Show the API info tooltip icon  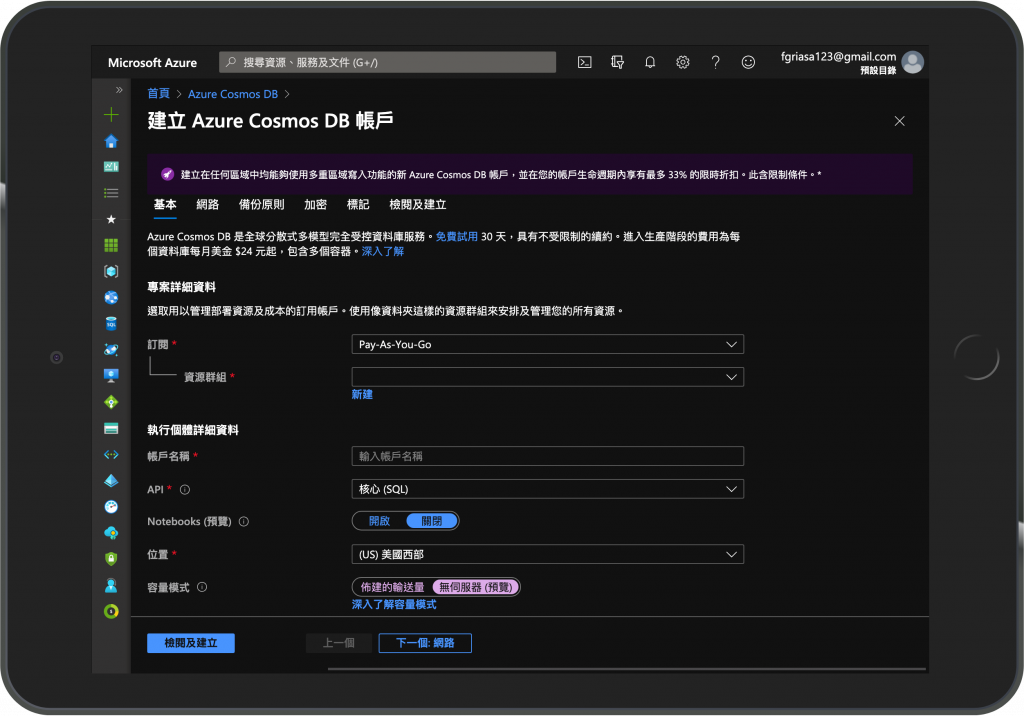click(x=185, y=489)
